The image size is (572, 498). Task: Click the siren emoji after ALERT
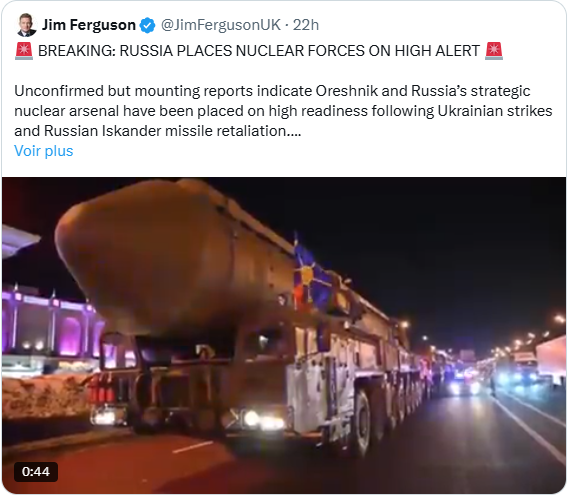point(494,51)
